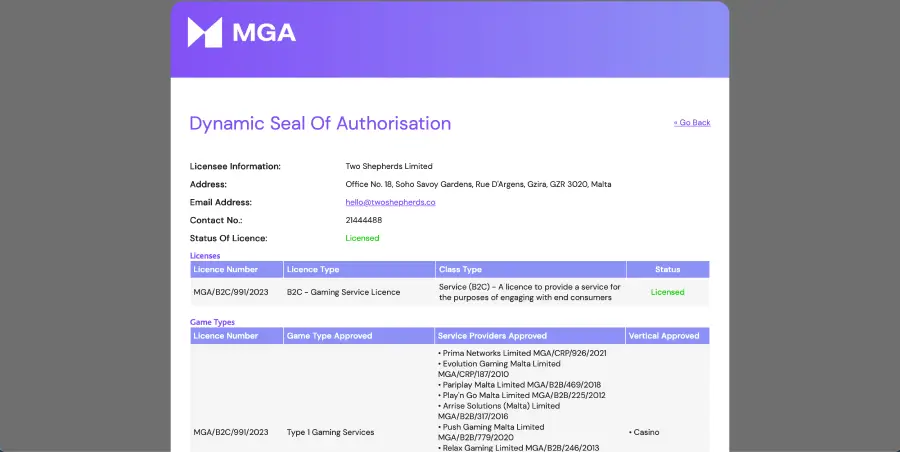
Task: Click the green Licensed status in Licenses table
Action: coord(668,292)
